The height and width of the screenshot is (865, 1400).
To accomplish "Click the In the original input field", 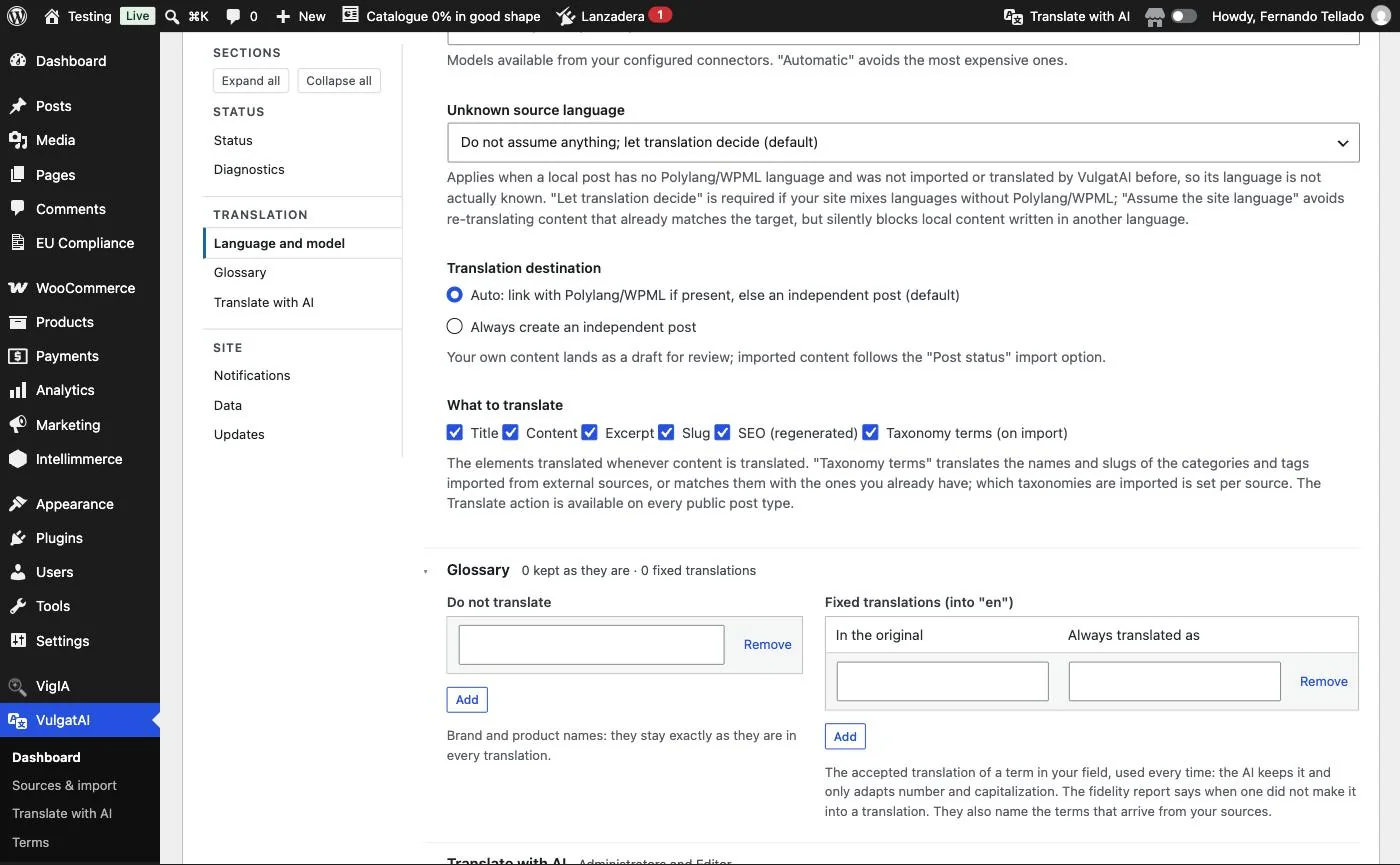I will (943, 682).
